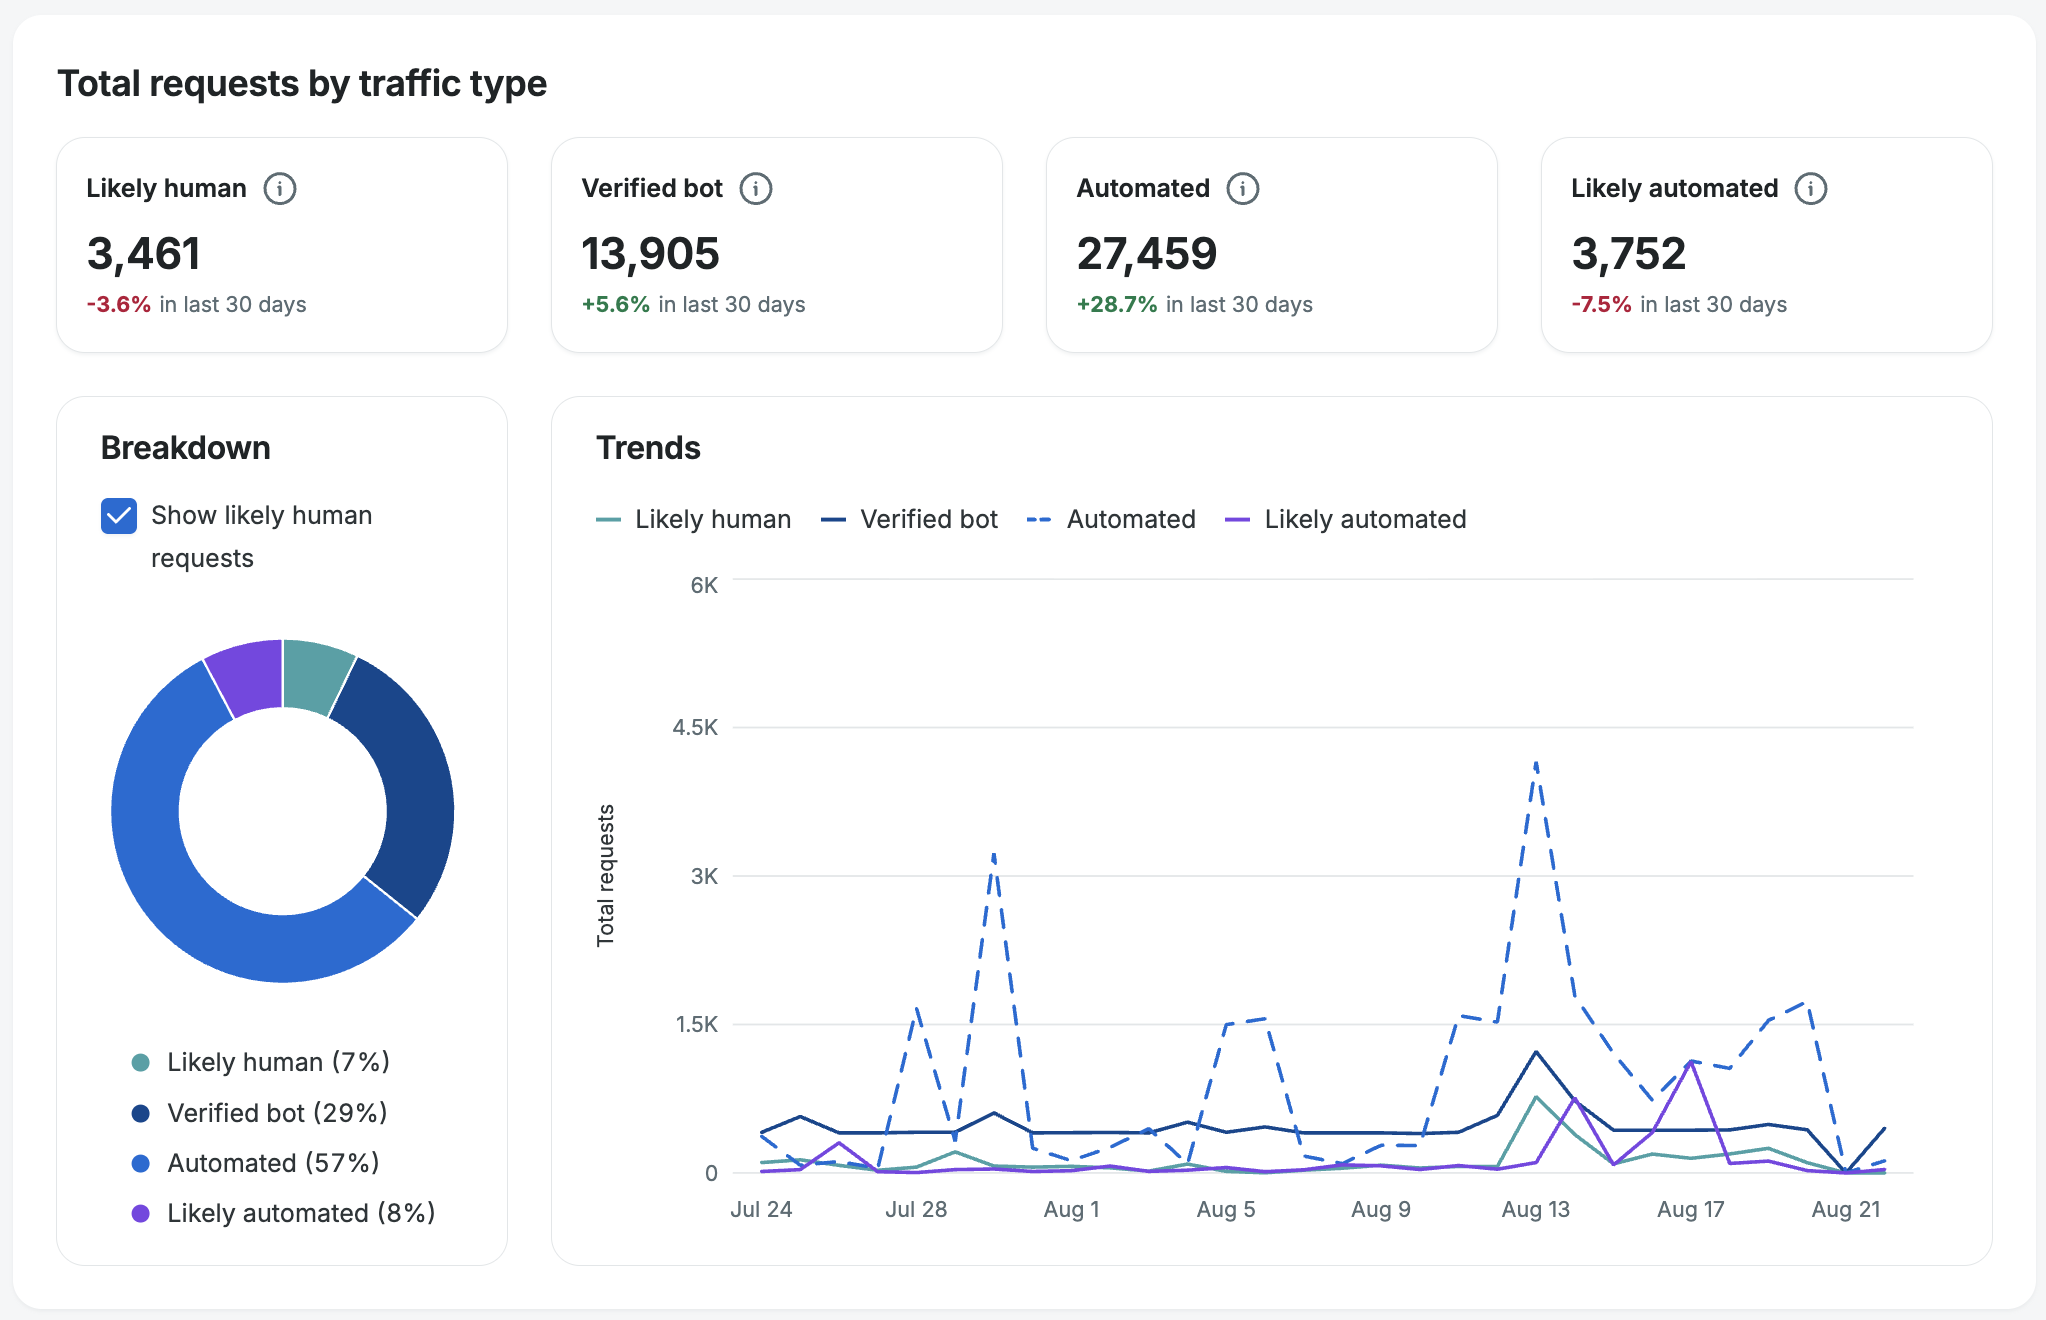This screenshot has height=1320, width=2046.
Task: Open the Automated card showing 27,459
Action: (1271, 245)
